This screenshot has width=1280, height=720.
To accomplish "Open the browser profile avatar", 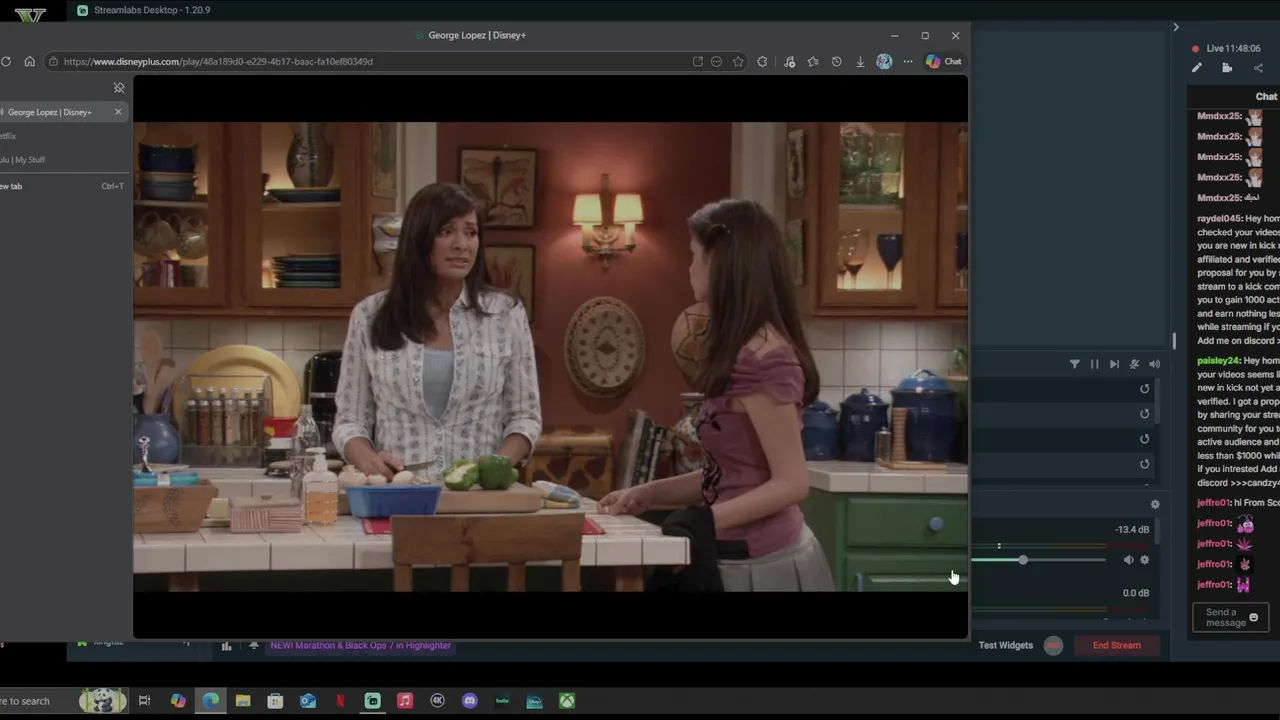I will [x=884, y=61].
